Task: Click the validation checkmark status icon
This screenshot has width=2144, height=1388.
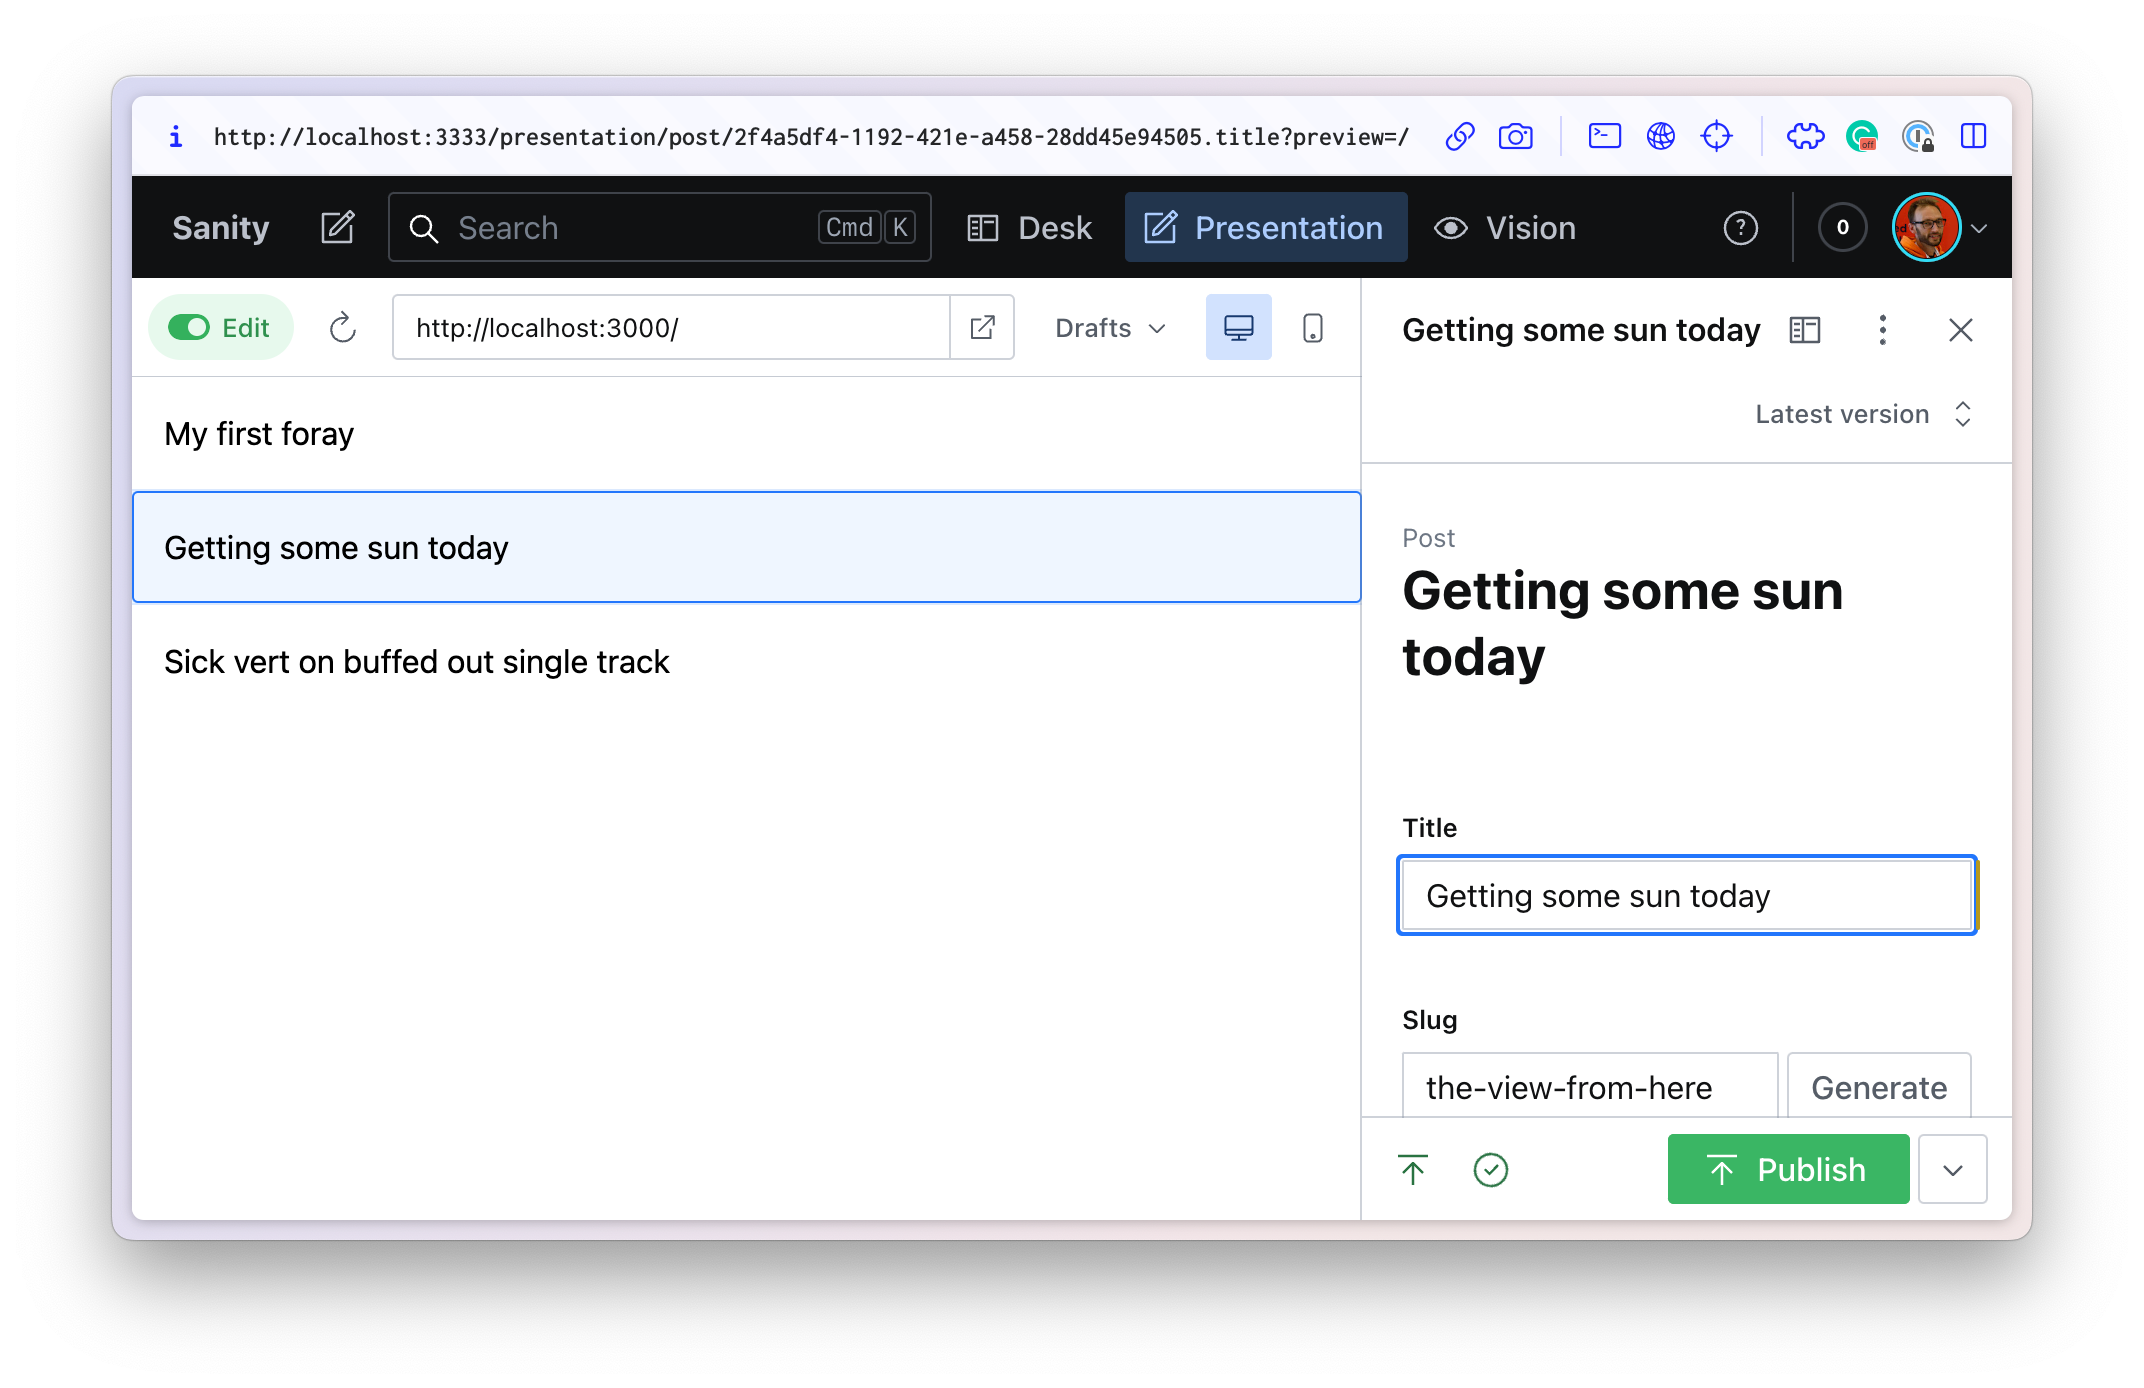Action: coord(1491,1169)
